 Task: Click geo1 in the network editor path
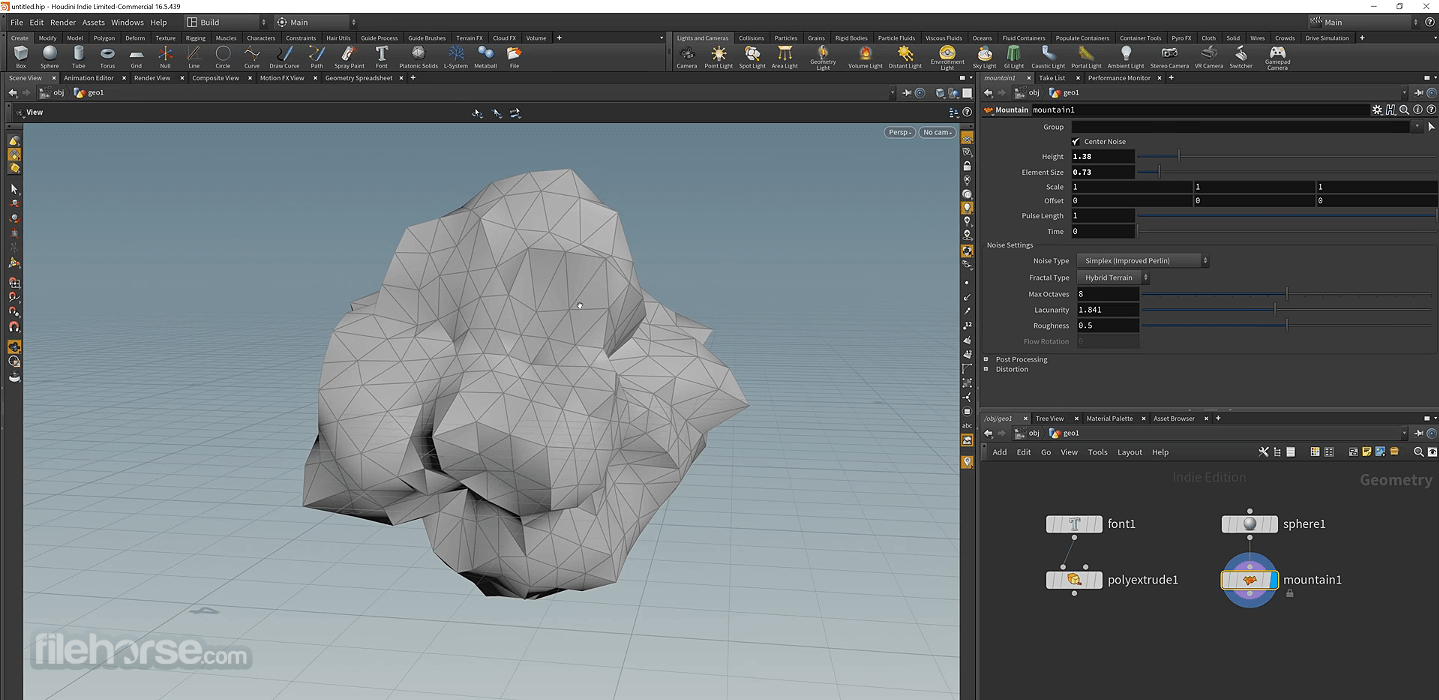pos(1071,433)
